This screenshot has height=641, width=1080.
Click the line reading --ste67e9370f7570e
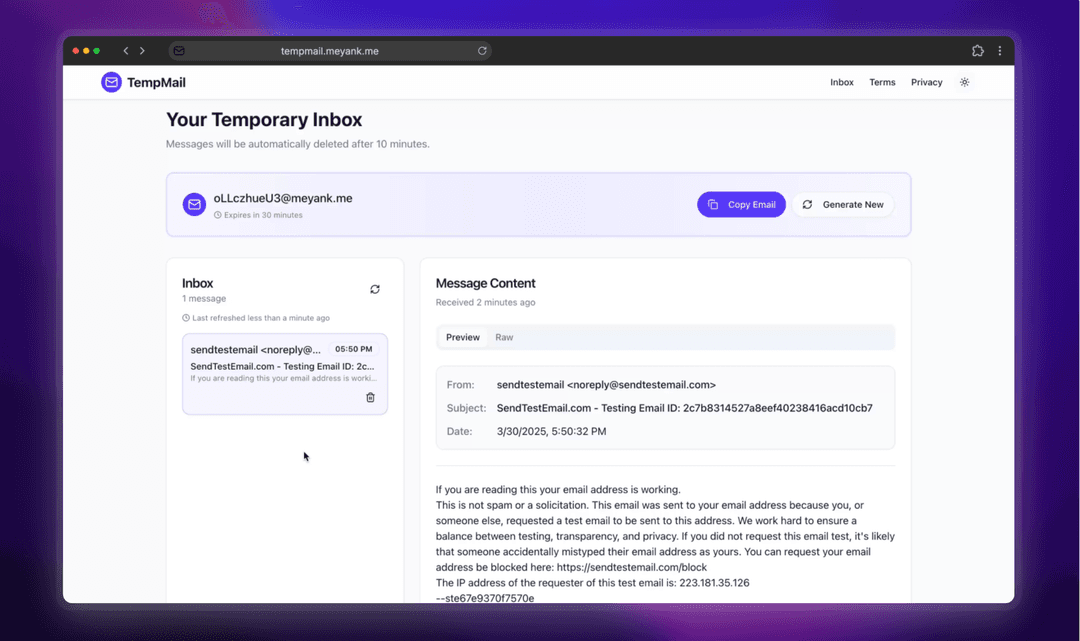[x=485, y=598]
